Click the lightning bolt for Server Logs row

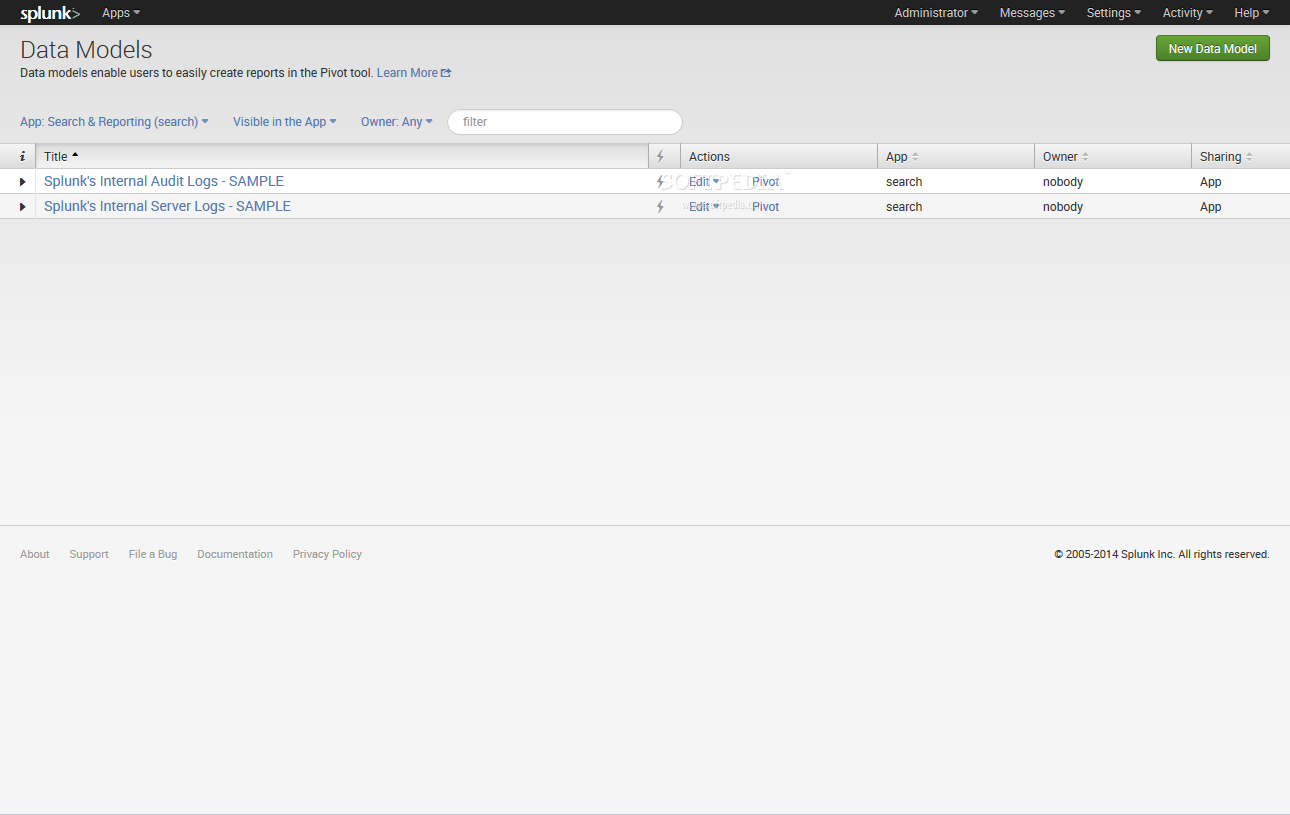pos(660,207)
